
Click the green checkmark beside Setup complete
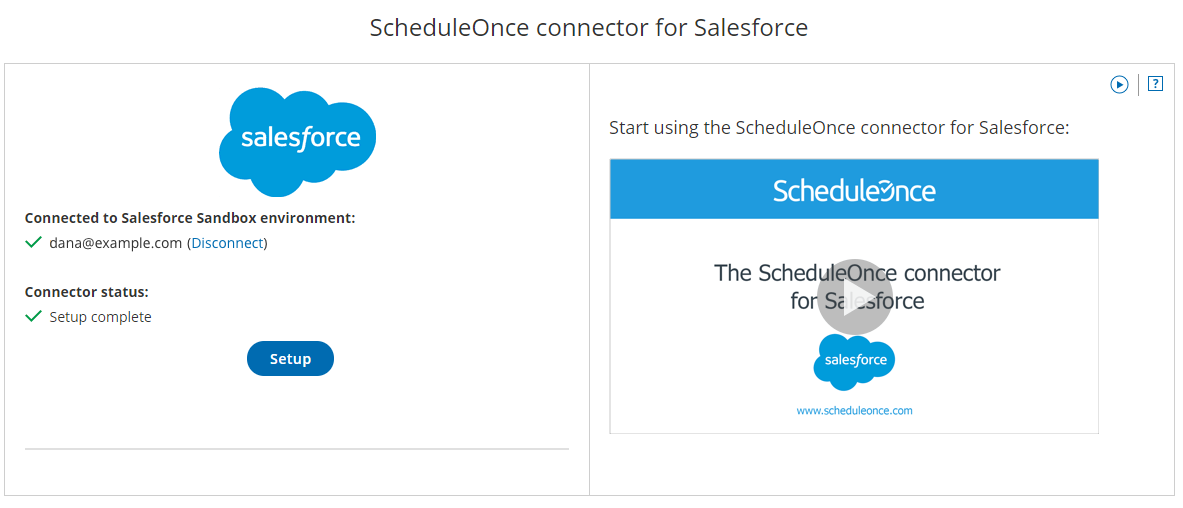pos(33,316)
